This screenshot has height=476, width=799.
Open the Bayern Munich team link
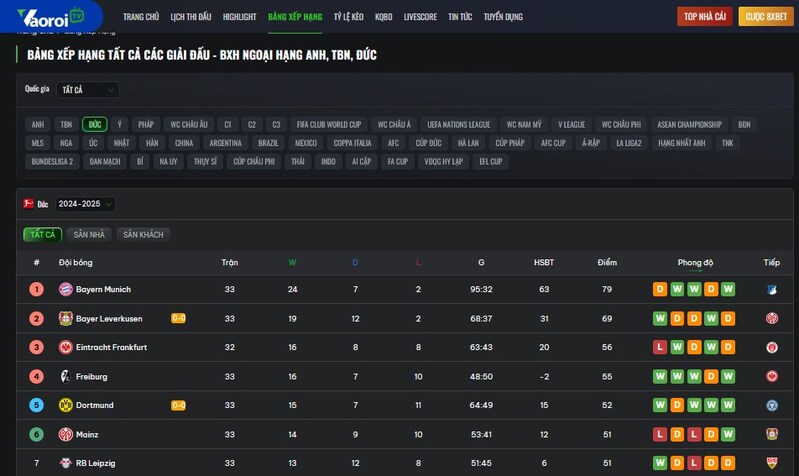103,289
